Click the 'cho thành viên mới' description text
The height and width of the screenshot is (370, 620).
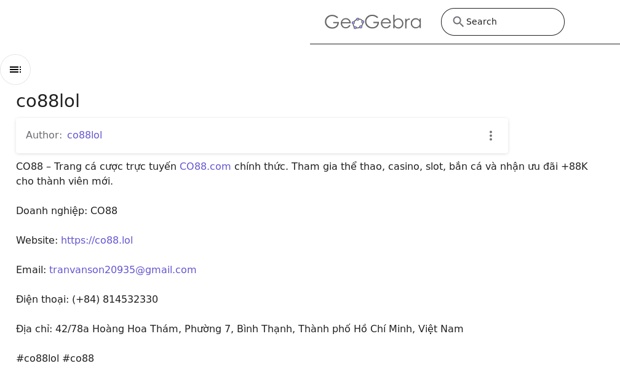tap(64, 181)
